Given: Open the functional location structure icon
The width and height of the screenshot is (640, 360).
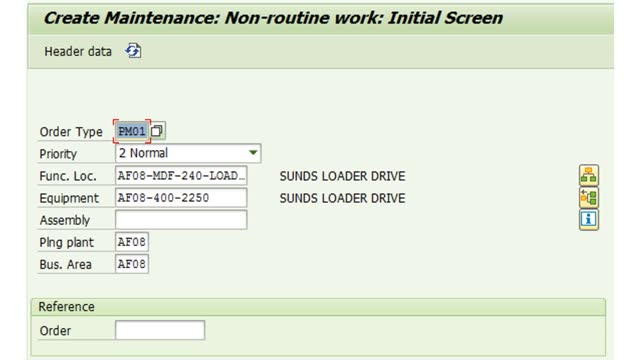Looking at the screenshot, I should point(589,176).
